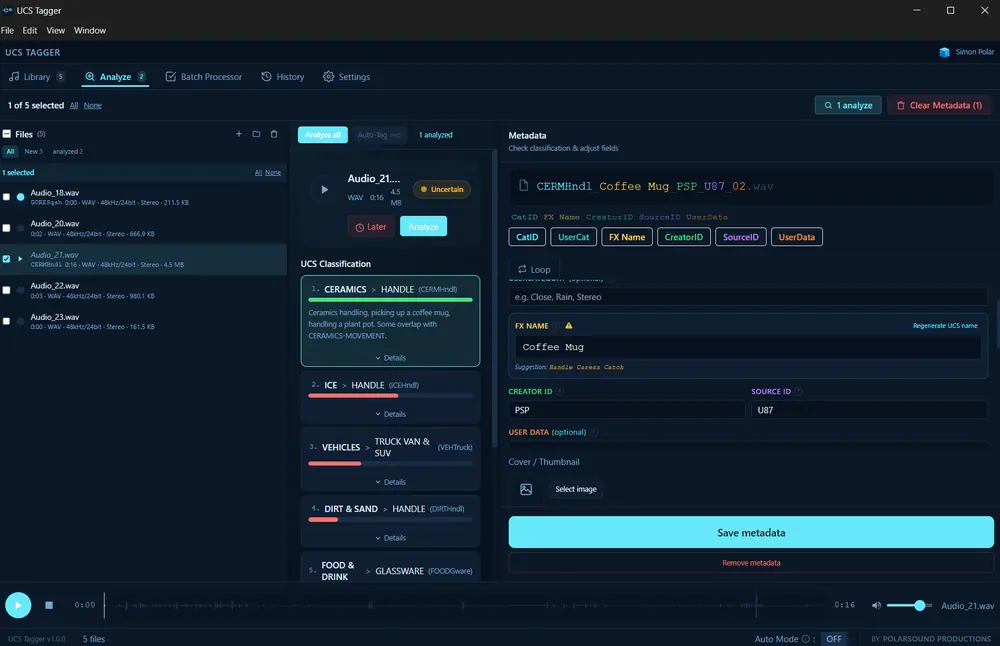Filter files by the analyzed 2 chip
1000x646 pixels.
click(x=68, y=152)
